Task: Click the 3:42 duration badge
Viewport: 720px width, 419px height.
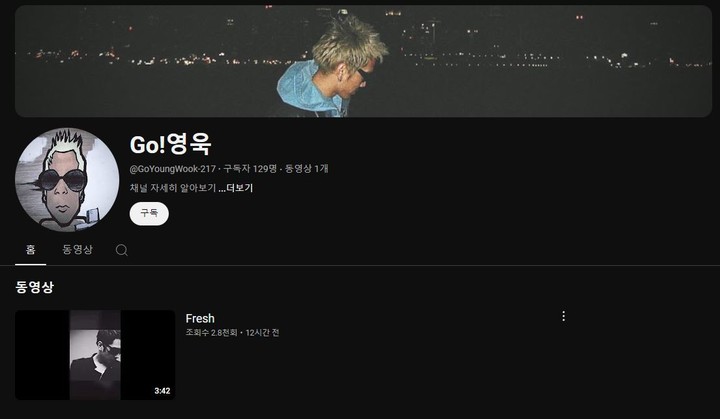Action: coord(162,391)
